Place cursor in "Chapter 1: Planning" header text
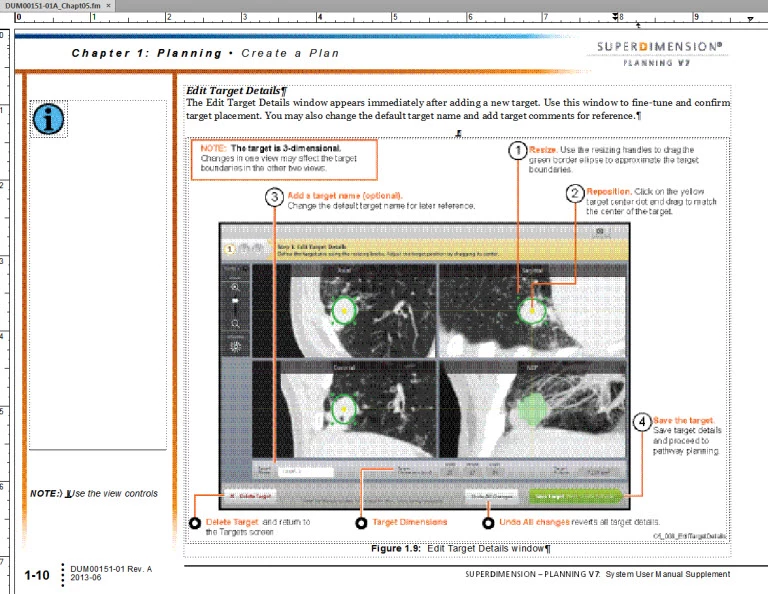 pos(147,53)
